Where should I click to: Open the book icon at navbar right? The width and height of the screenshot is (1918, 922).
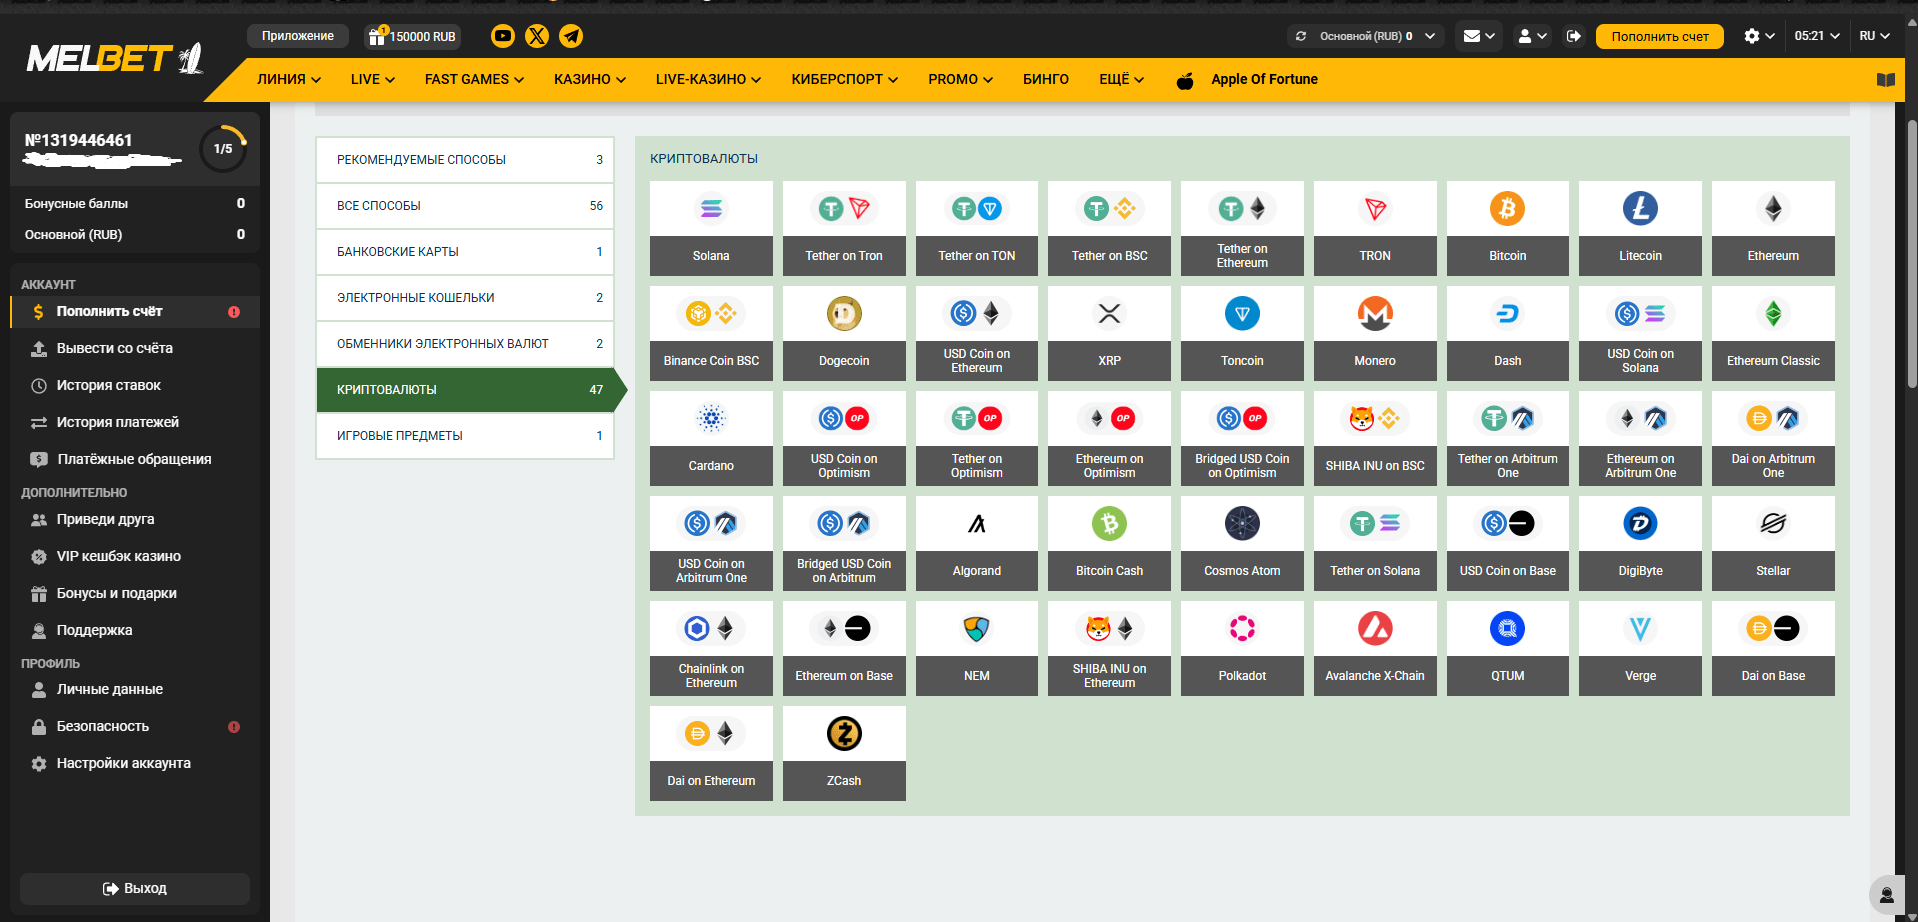point(1886,80)
